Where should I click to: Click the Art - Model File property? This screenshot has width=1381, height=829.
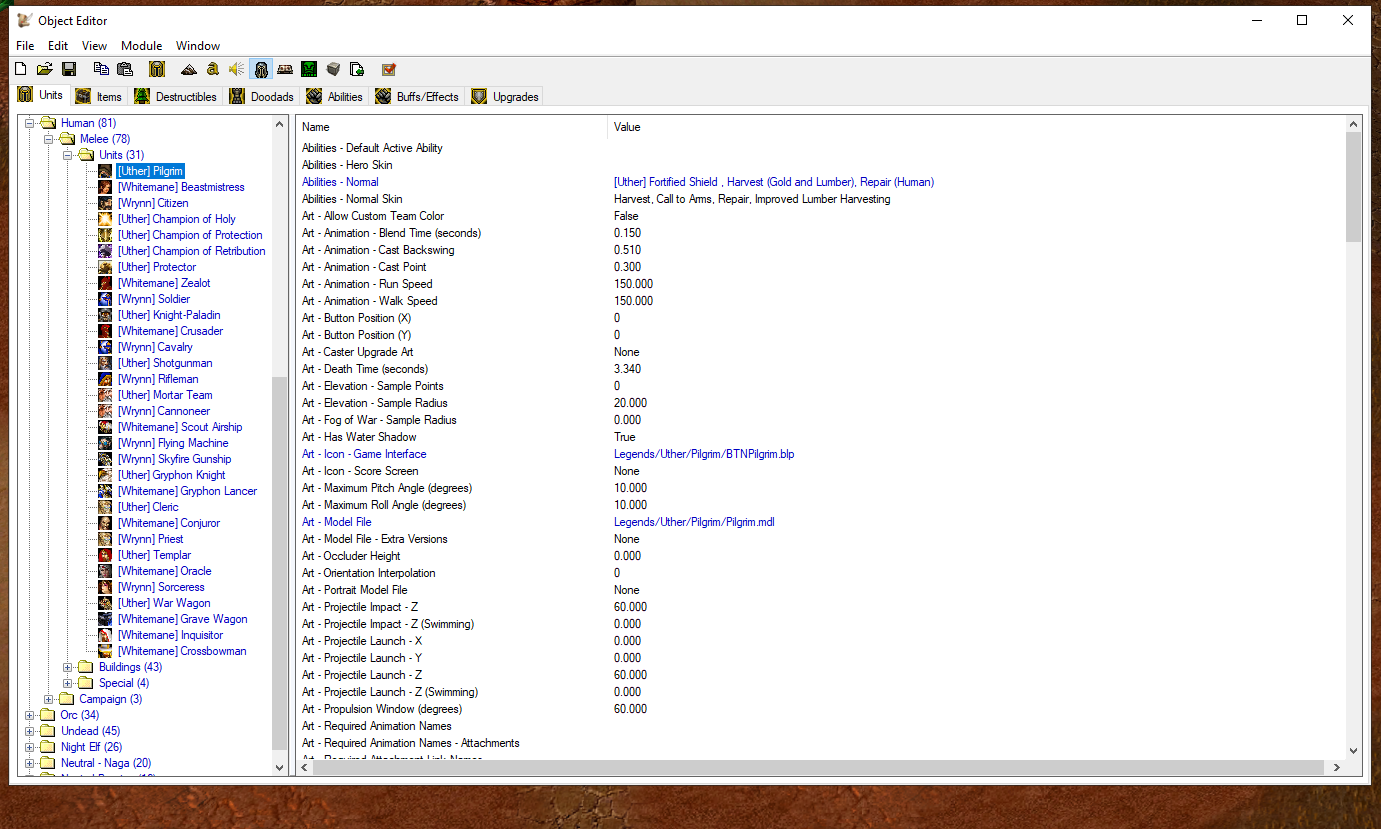336,522
